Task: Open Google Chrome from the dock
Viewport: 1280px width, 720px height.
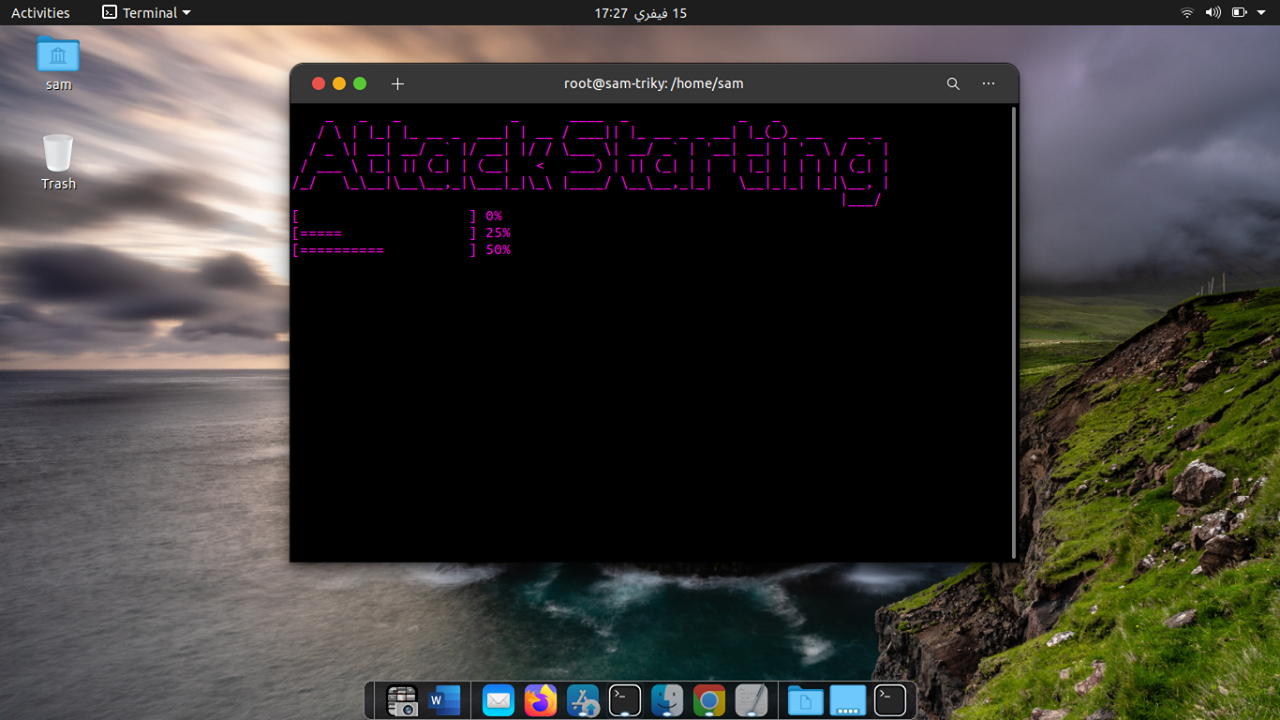Action: pyautogui.click(x=709, y=700)
